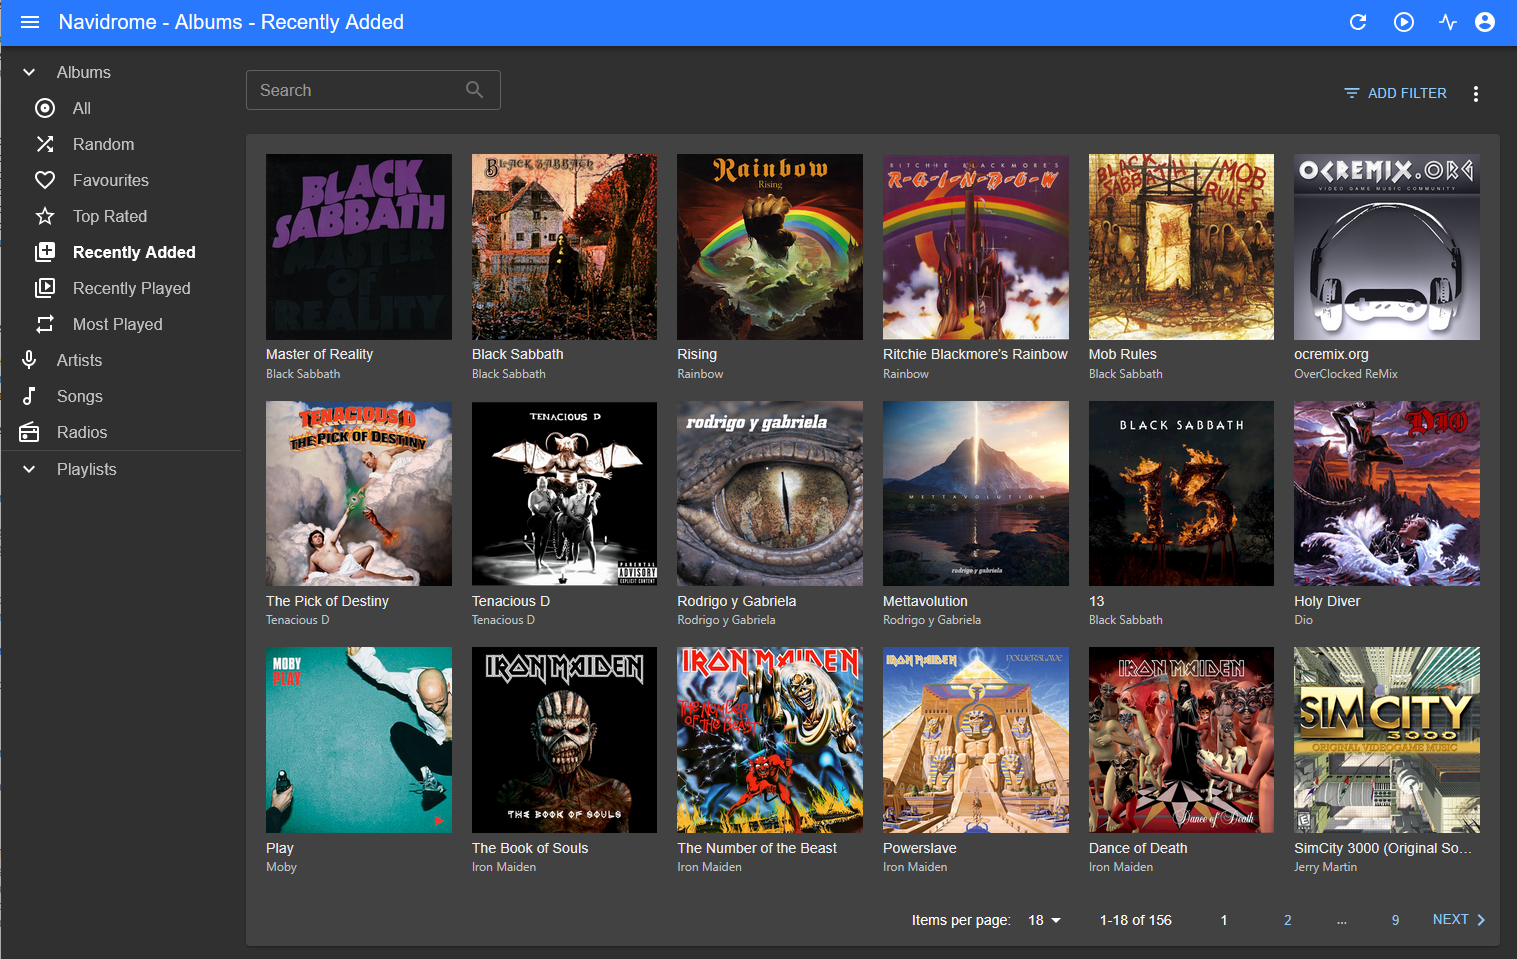Switch to the Random albums view

[103, 144]
